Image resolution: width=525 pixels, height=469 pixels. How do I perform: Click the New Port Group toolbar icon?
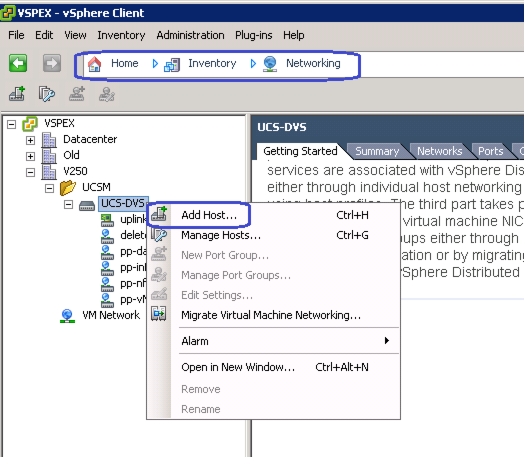pyautogui.click(x=77, y=94)
